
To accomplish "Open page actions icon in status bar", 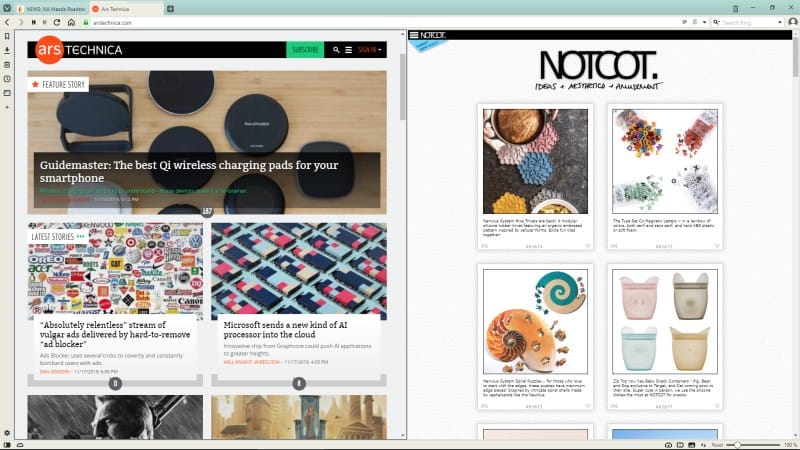I will click(704, 445).
